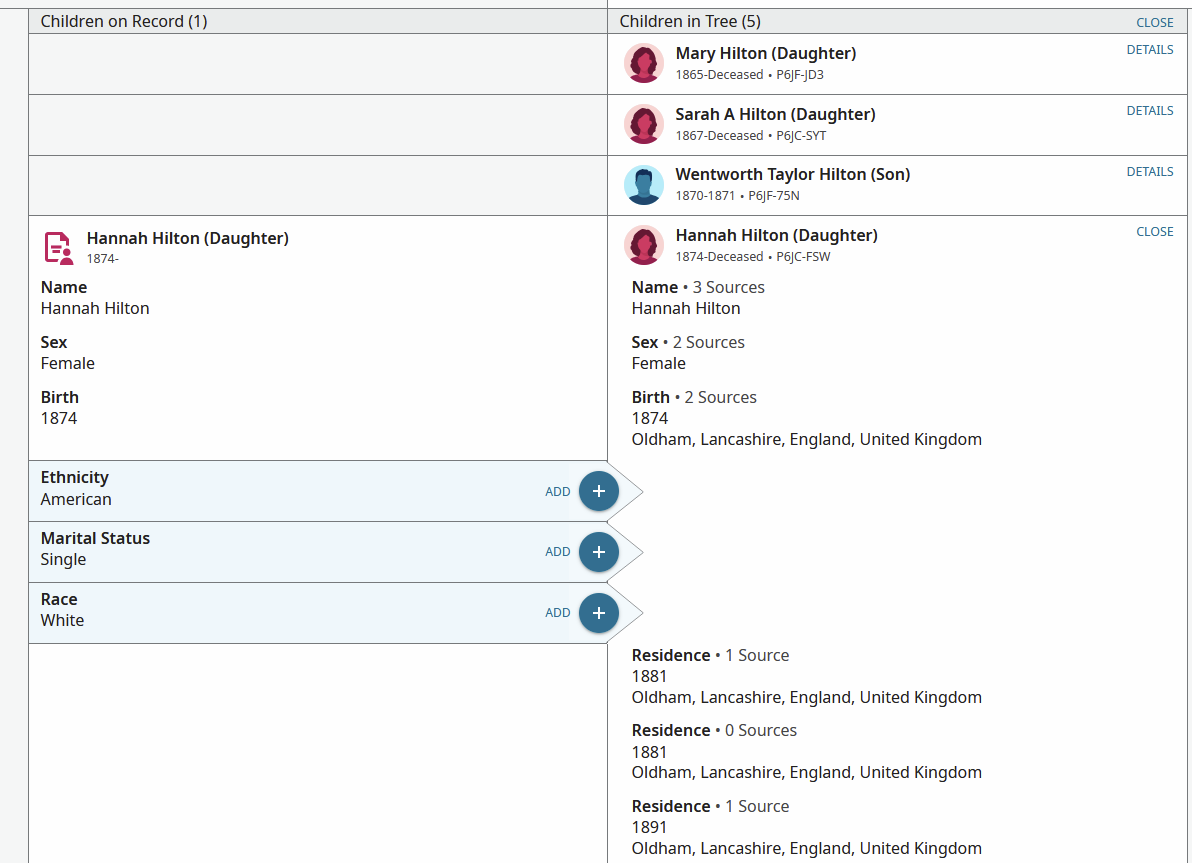Click the 1891 residence year
This screenshot has height=863, width=1192.
[649, 827]
